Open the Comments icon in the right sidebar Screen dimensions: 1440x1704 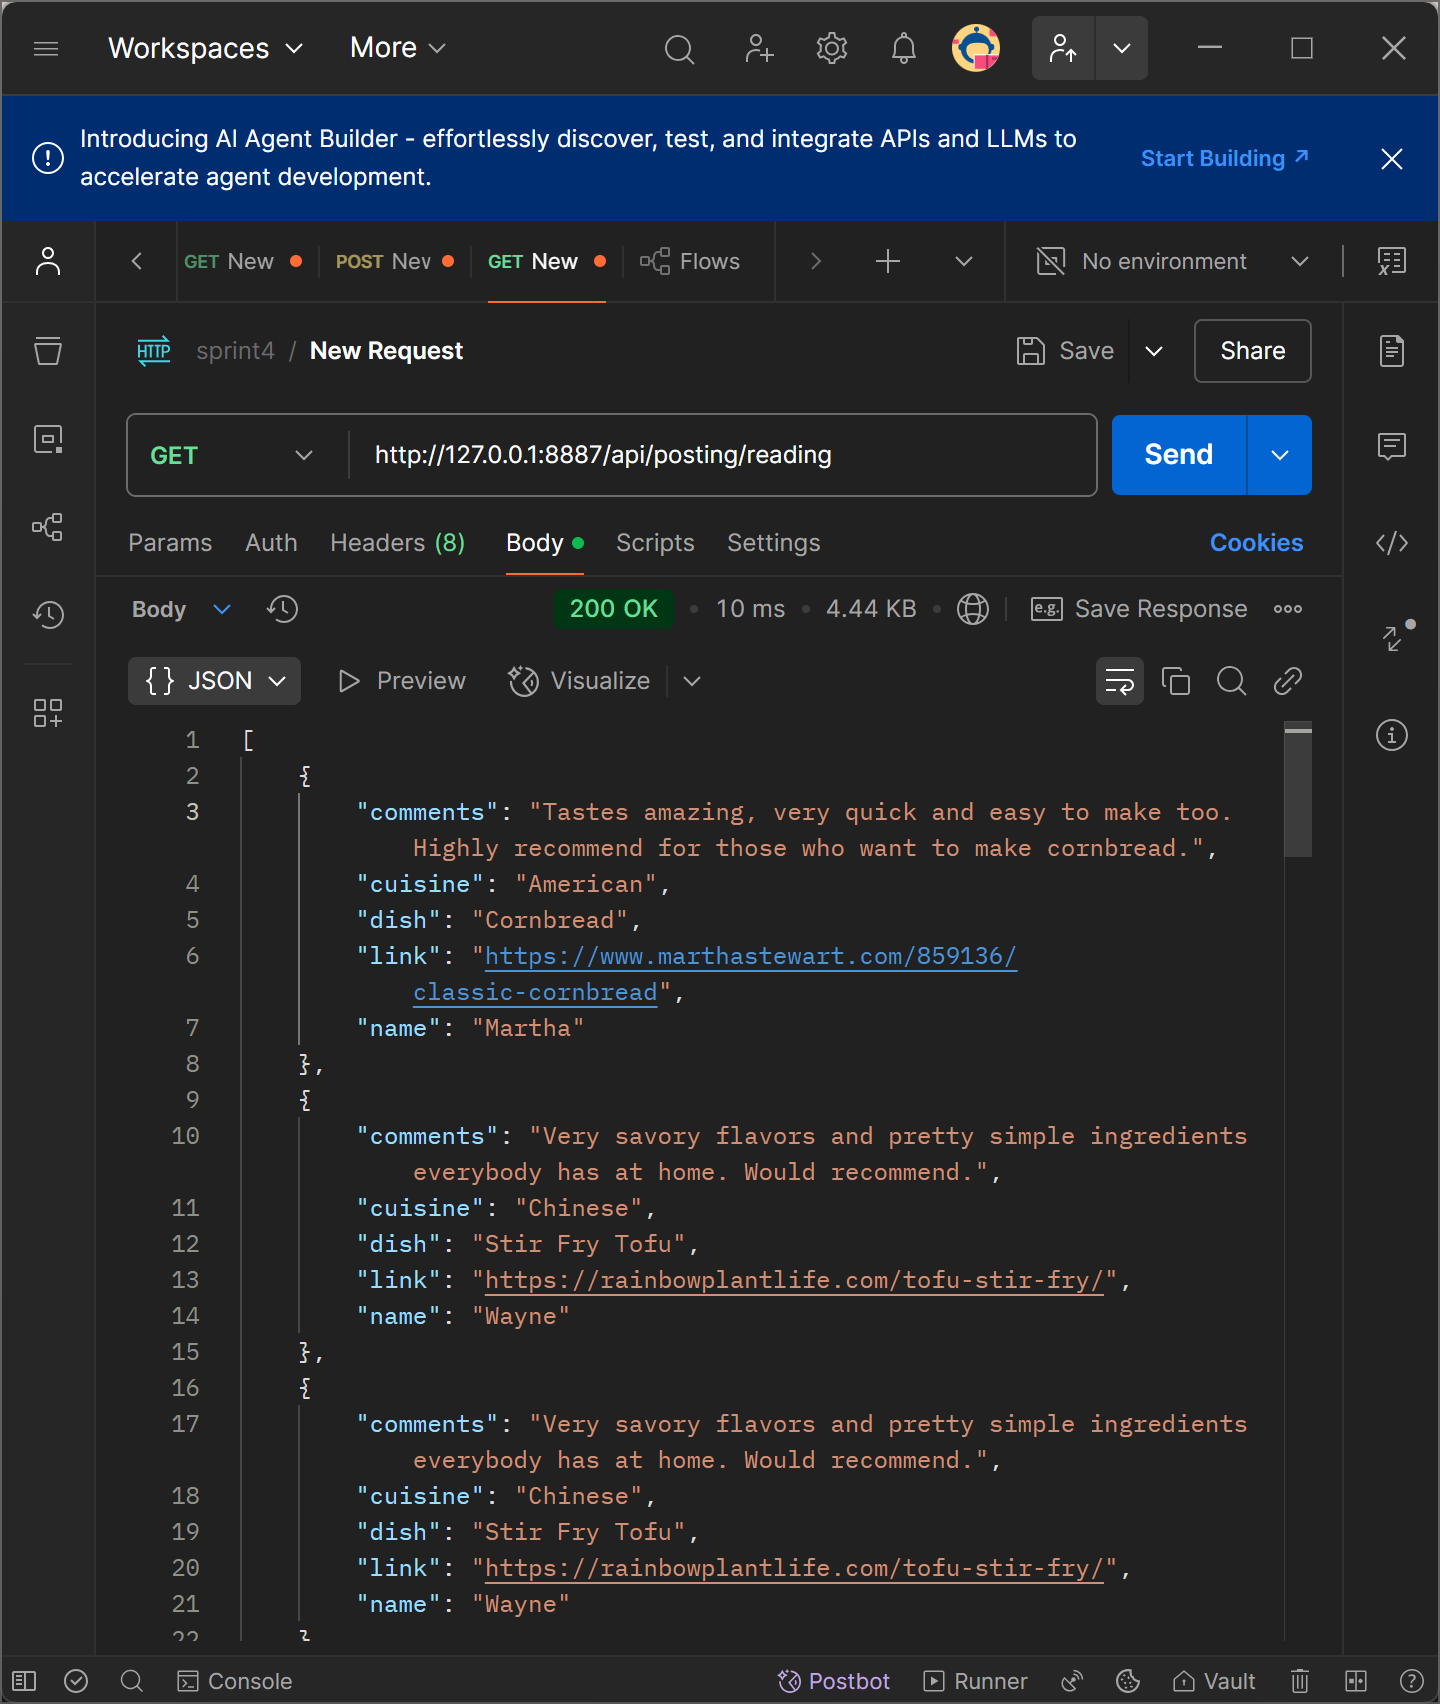click(1391, 446)
